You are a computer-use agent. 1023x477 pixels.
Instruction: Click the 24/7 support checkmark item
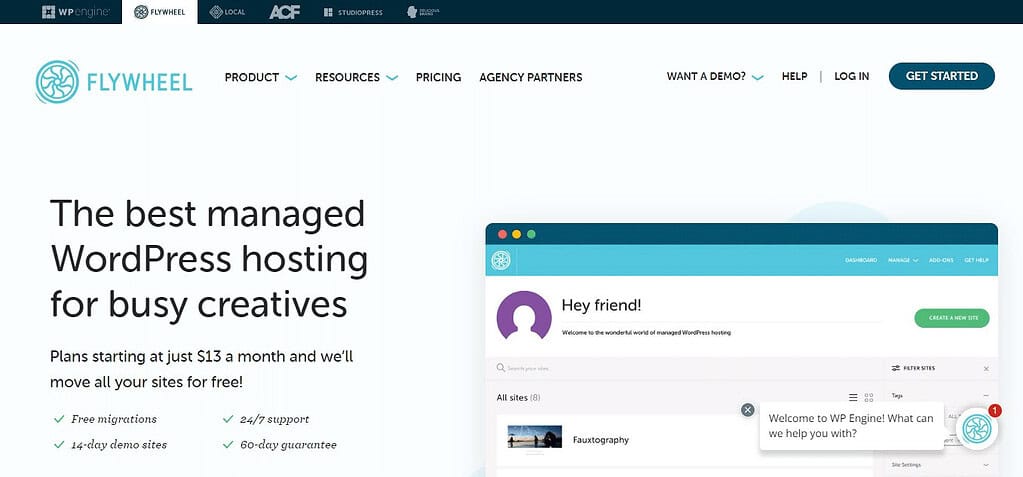point(266,419)
